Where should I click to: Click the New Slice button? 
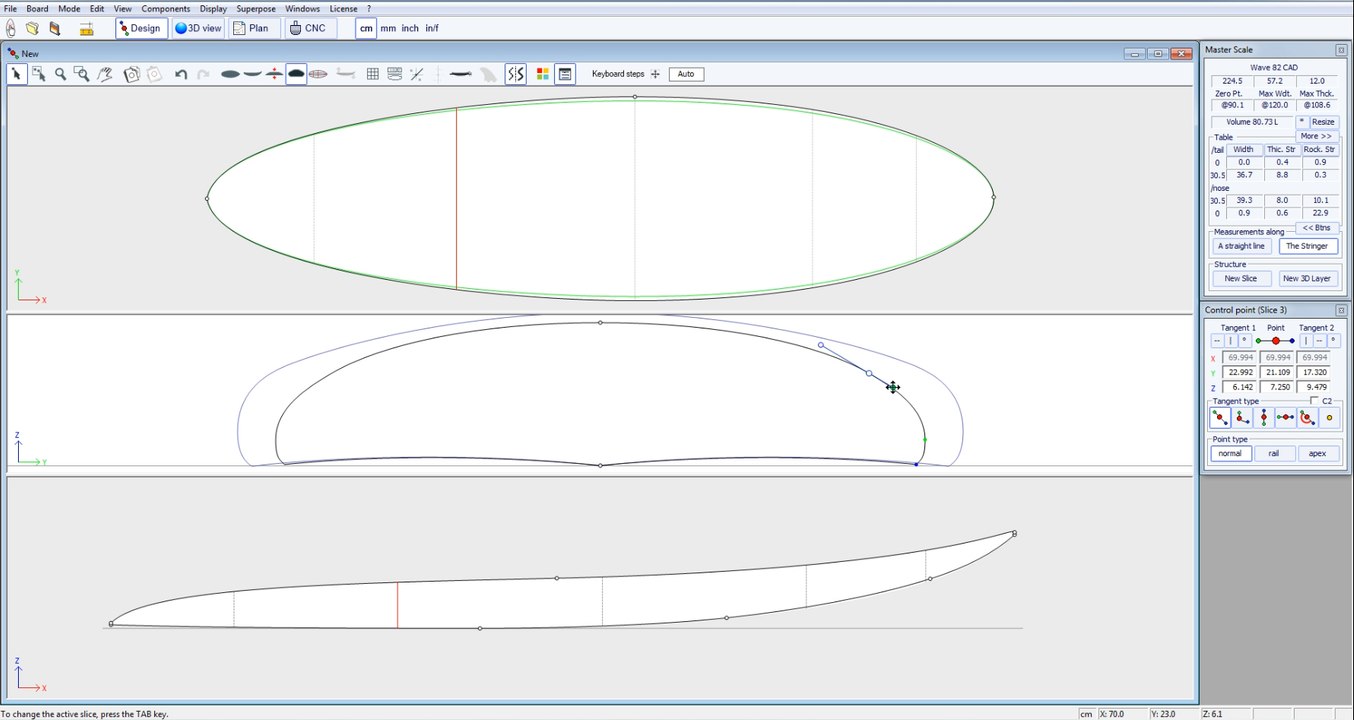(1241, 279)
